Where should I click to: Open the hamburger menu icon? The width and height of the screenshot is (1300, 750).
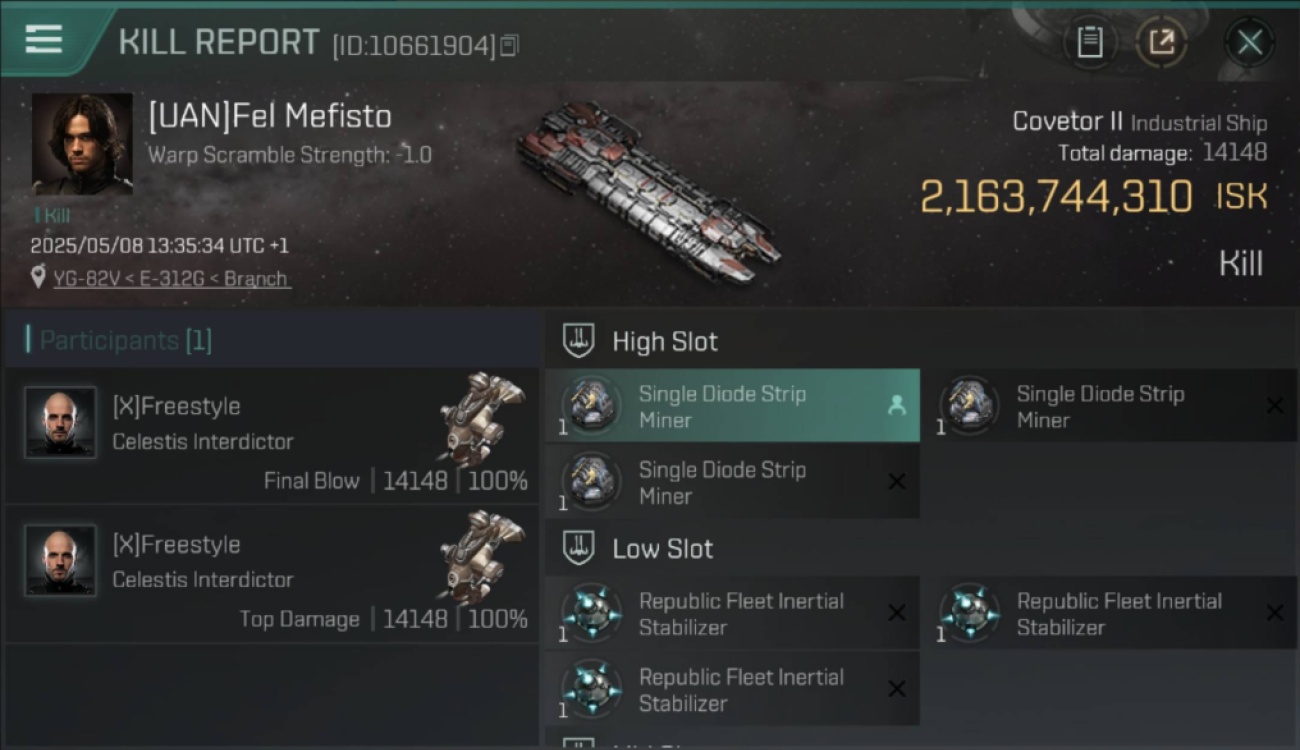click(x=44, y=39)
